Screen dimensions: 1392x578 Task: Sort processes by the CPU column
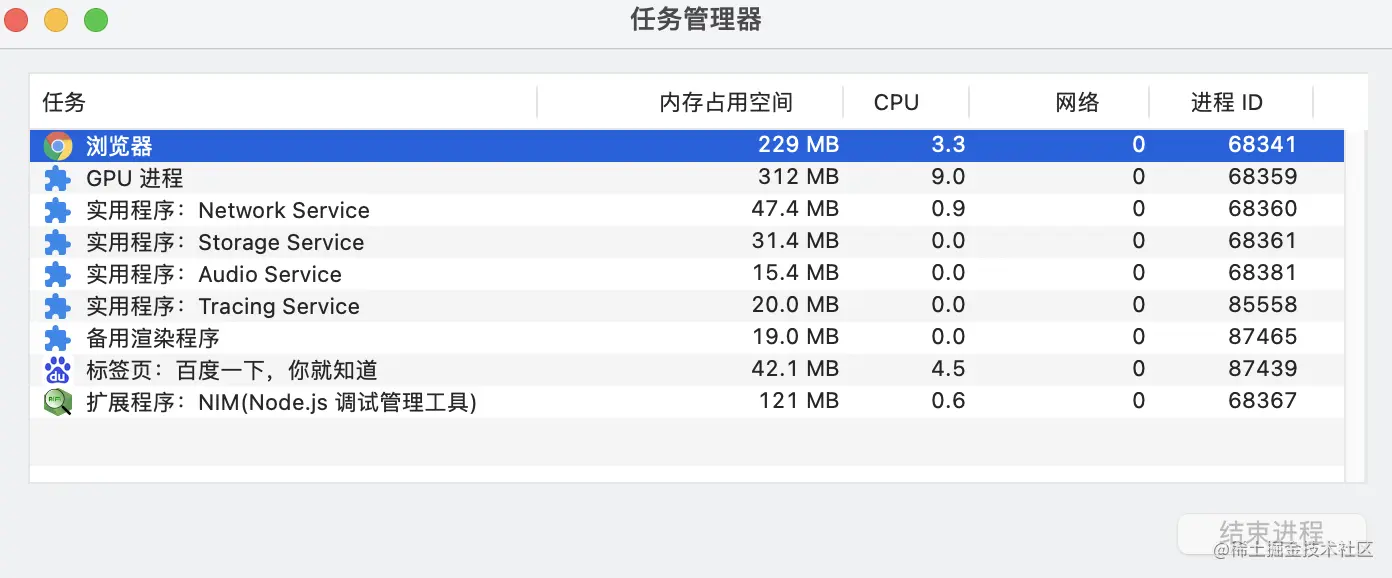coord(895,102)
